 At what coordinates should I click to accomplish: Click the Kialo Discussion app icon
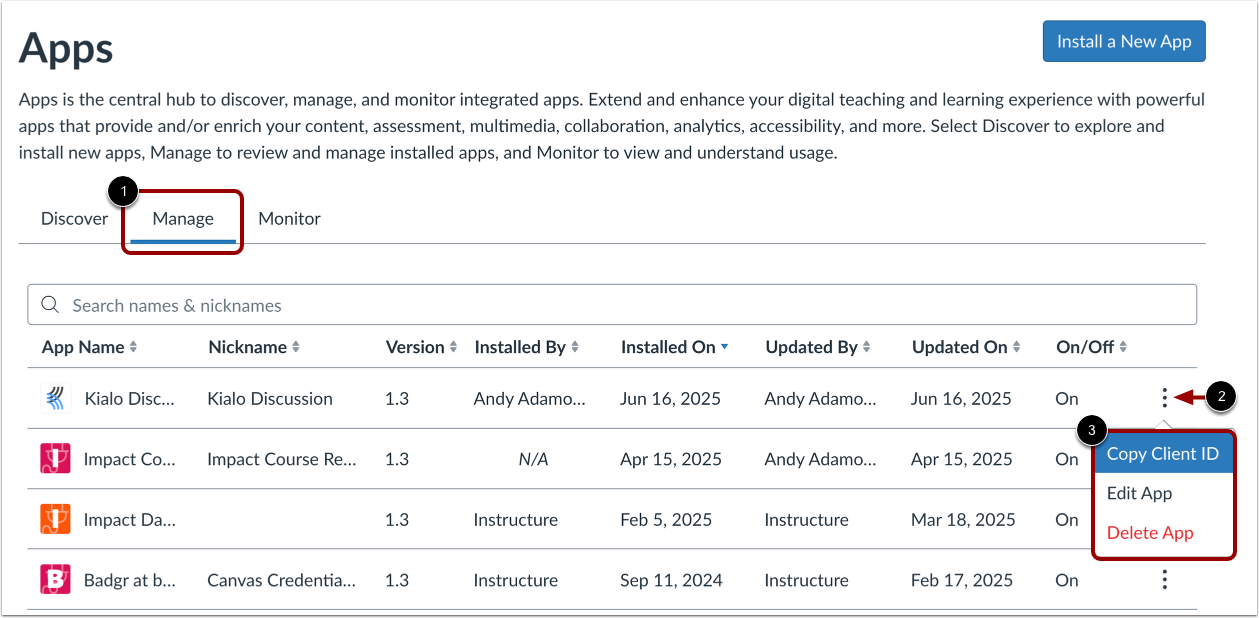point(54,399)
